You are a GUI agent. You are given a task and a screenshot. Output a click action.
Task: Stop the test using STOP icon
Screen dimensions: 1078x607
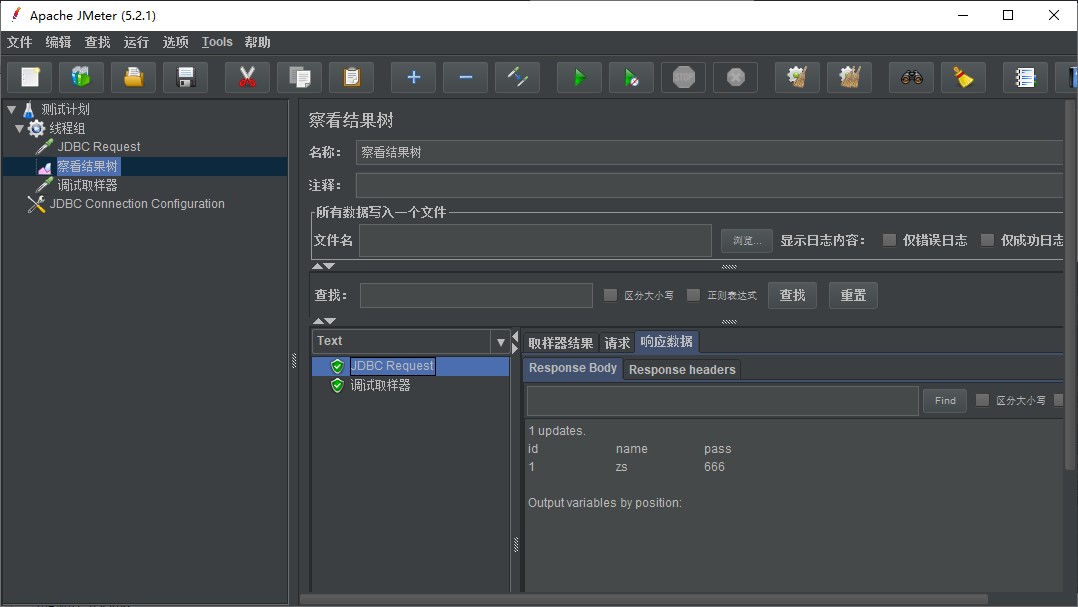point(683,77)
